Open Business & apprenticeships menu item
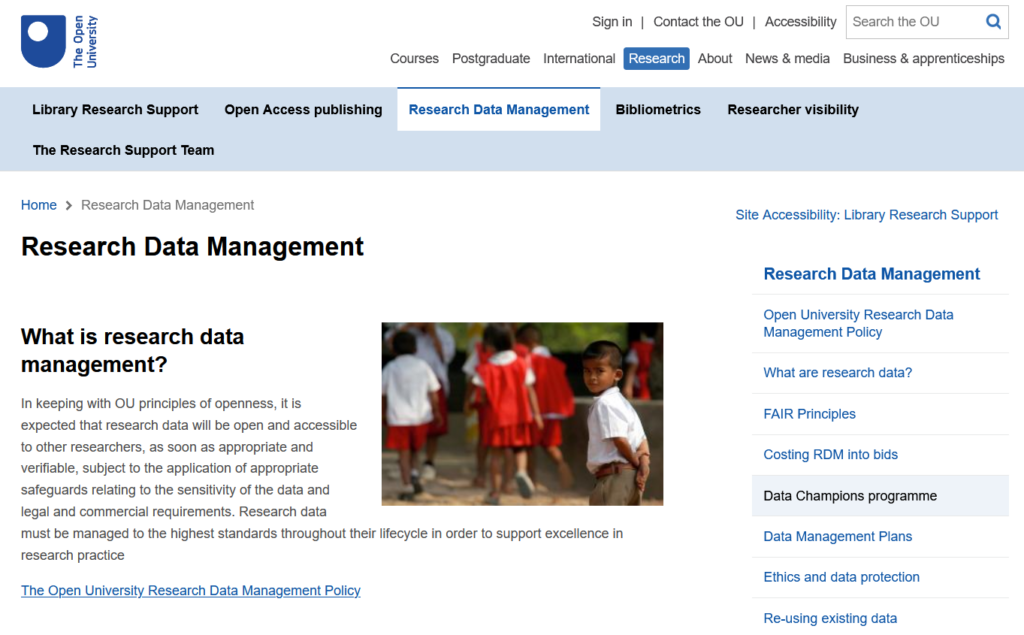 coord(923,58)
